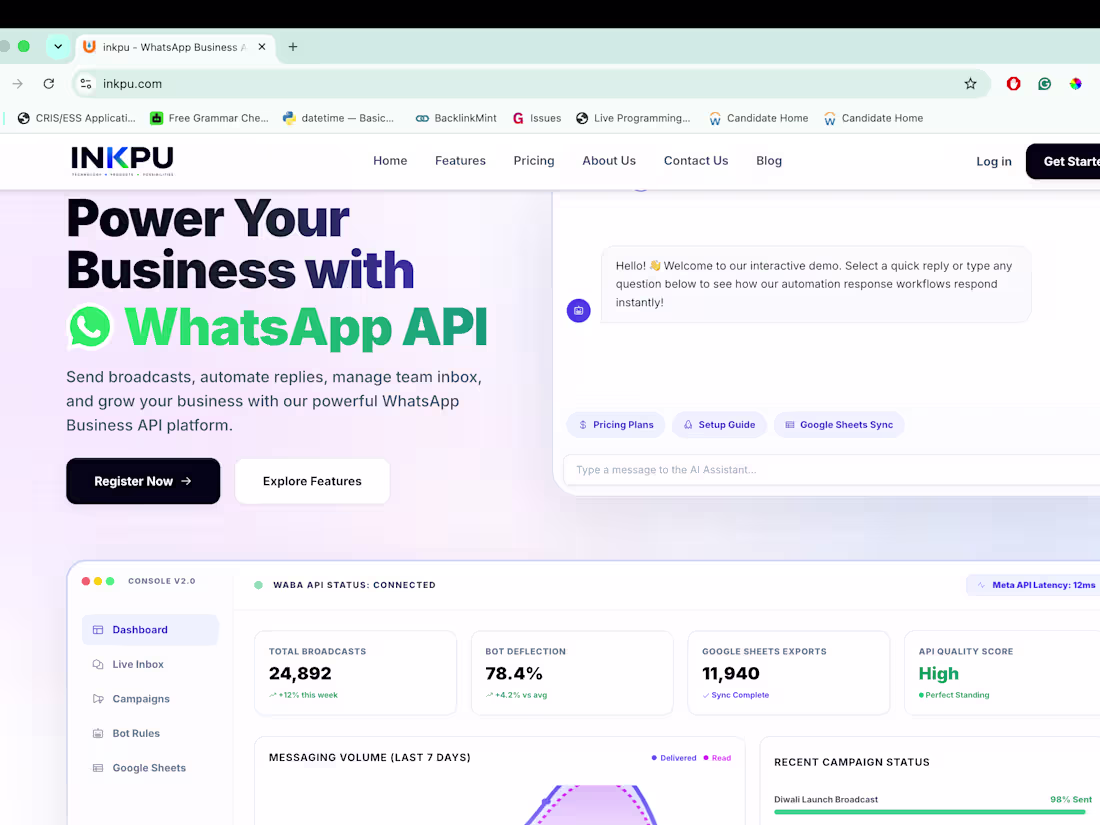Select the Setup Guide quick reply
Viewport: 1100px width, 825px height.
tap(719, 424)
